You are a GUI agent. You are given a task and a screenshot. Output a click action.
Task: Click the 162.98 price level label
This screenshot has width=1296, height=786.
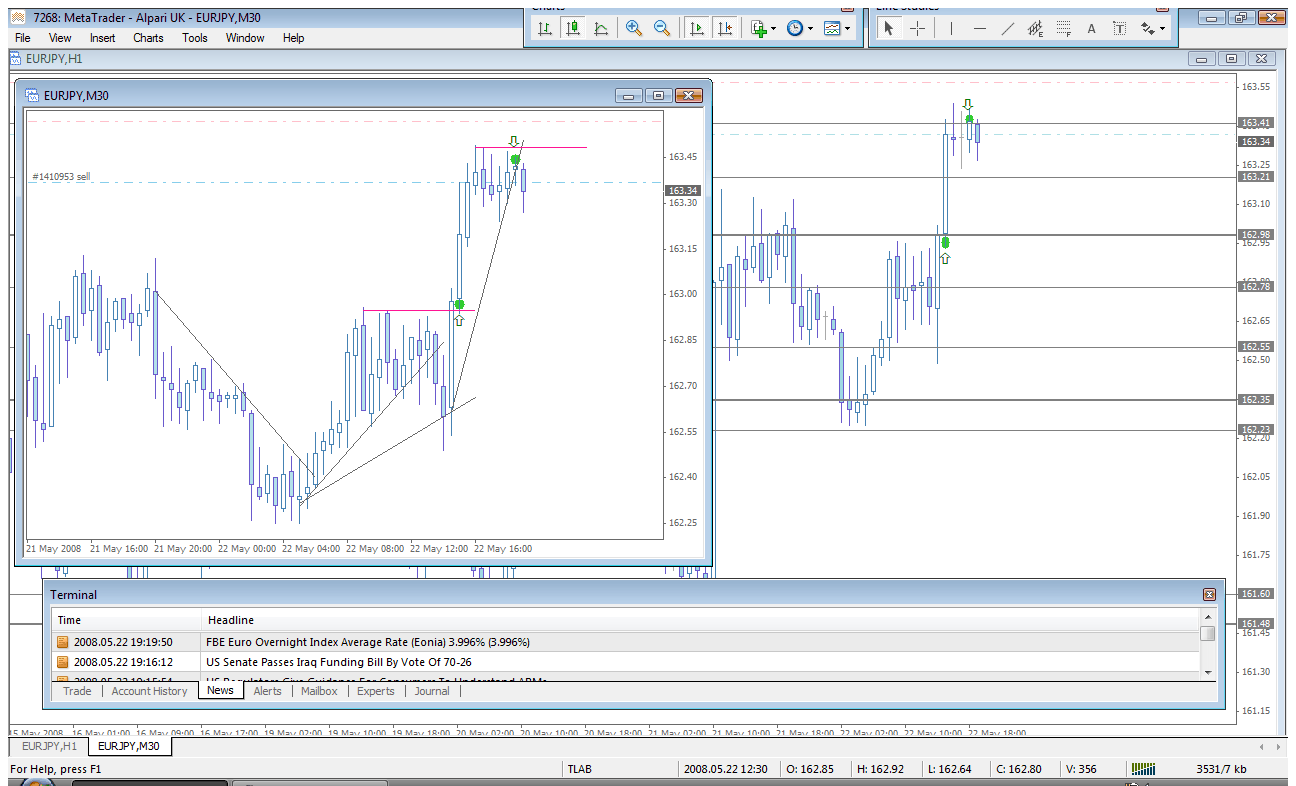tap(1255, 235)
